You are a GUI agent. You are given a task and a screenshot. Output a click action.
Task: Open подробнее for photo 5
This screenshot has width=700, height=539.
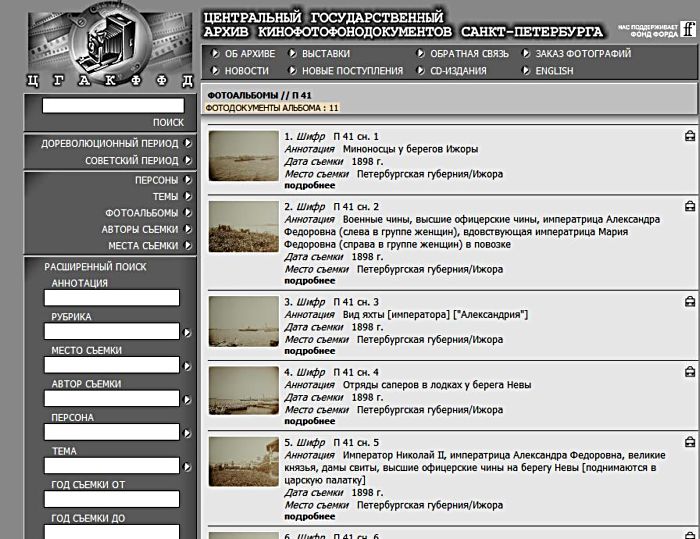point(309,516)
